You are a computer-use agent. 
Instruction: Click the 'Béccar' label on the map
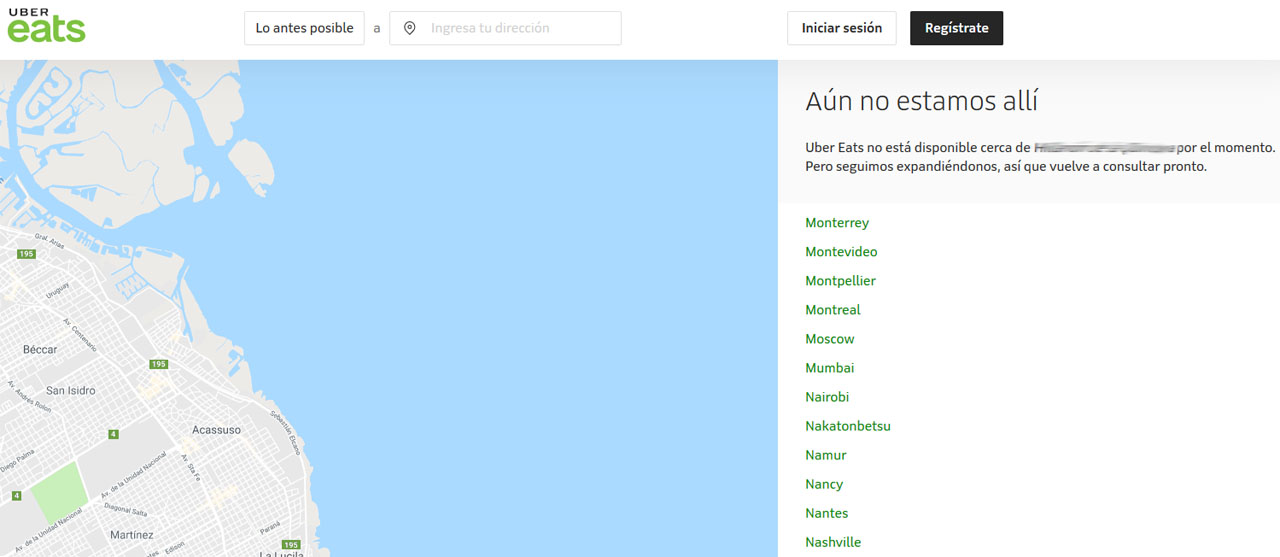tap(40, 350)
